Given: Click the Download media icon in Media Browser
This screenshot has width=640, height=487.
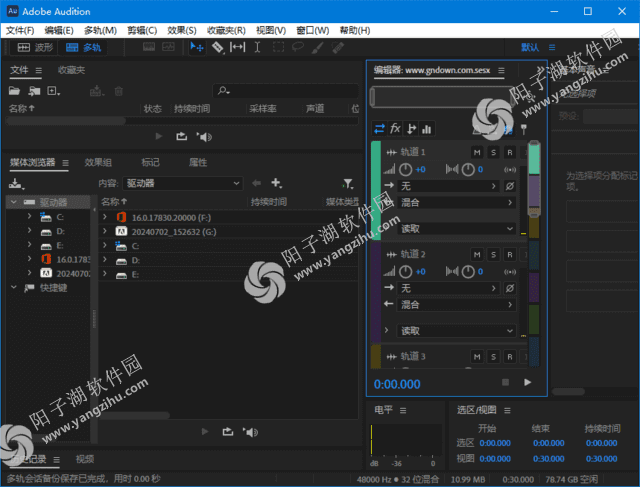Looking at the screenshot, I should tap(17, 184).
